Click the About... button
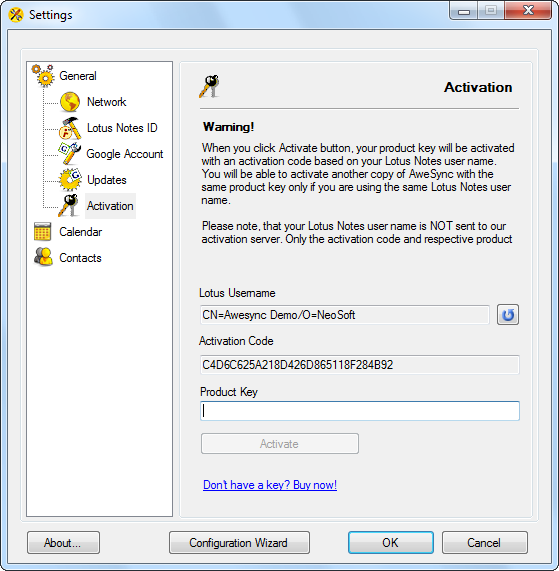559x571 pixels. coord(63,543)
